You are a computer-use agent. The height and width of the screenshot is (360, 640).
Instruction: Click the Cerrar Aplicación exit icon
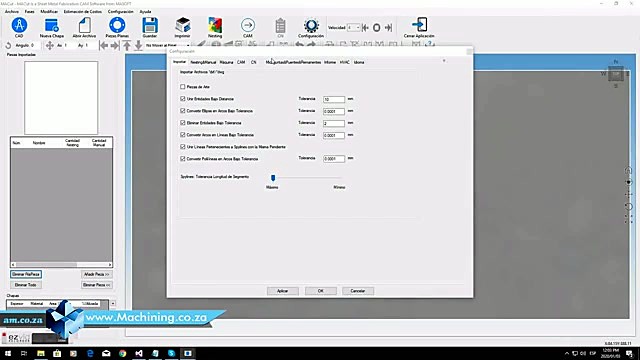coord(419,25)
